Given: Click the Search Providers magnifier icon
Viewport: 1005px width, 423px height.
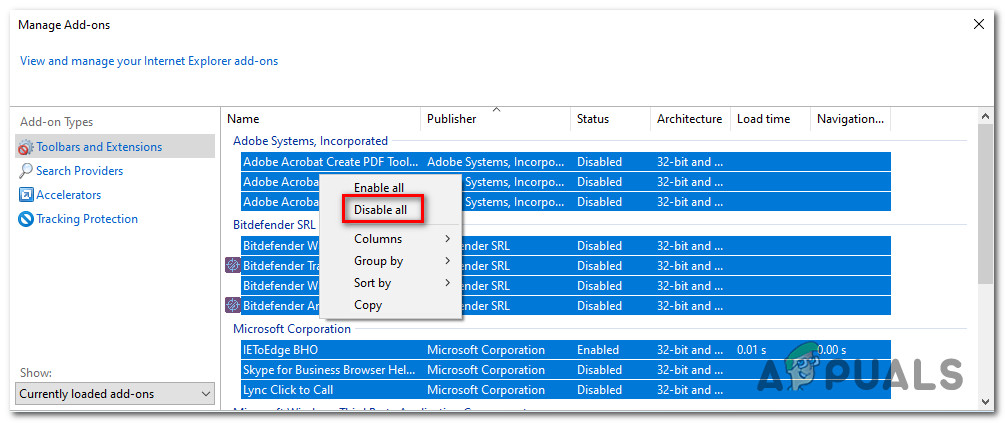Looking at the screenshot, I should coord(26,171).
